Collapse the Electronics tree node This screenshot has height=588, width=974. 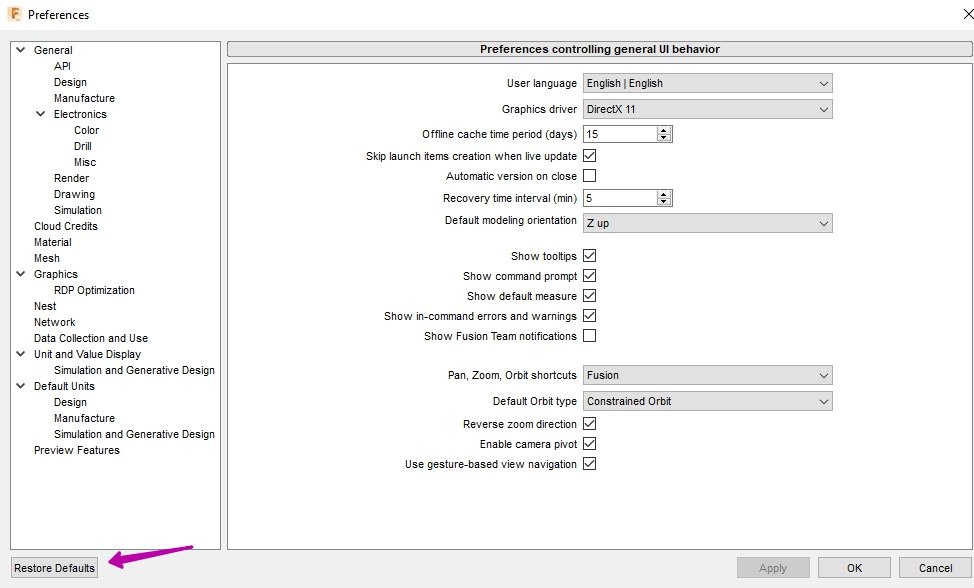(x=40, y=114)
